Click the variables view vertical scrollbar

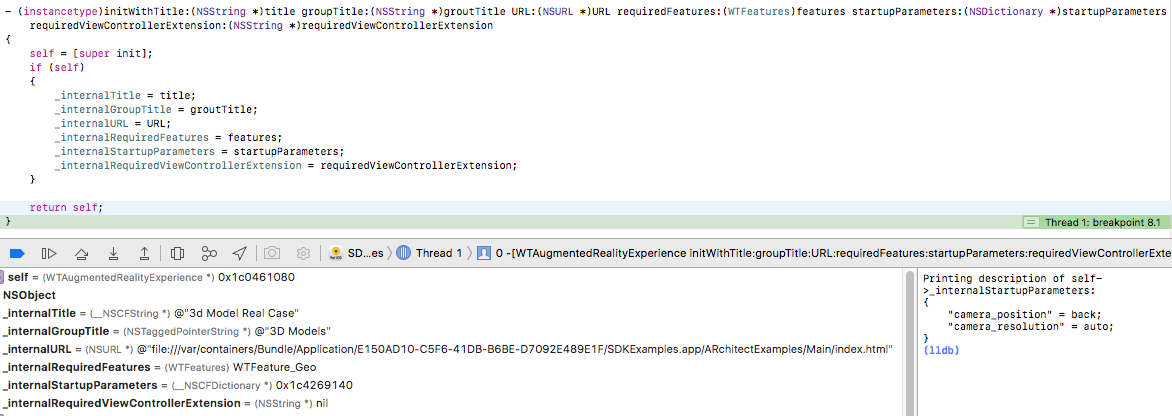coord(910,343)
